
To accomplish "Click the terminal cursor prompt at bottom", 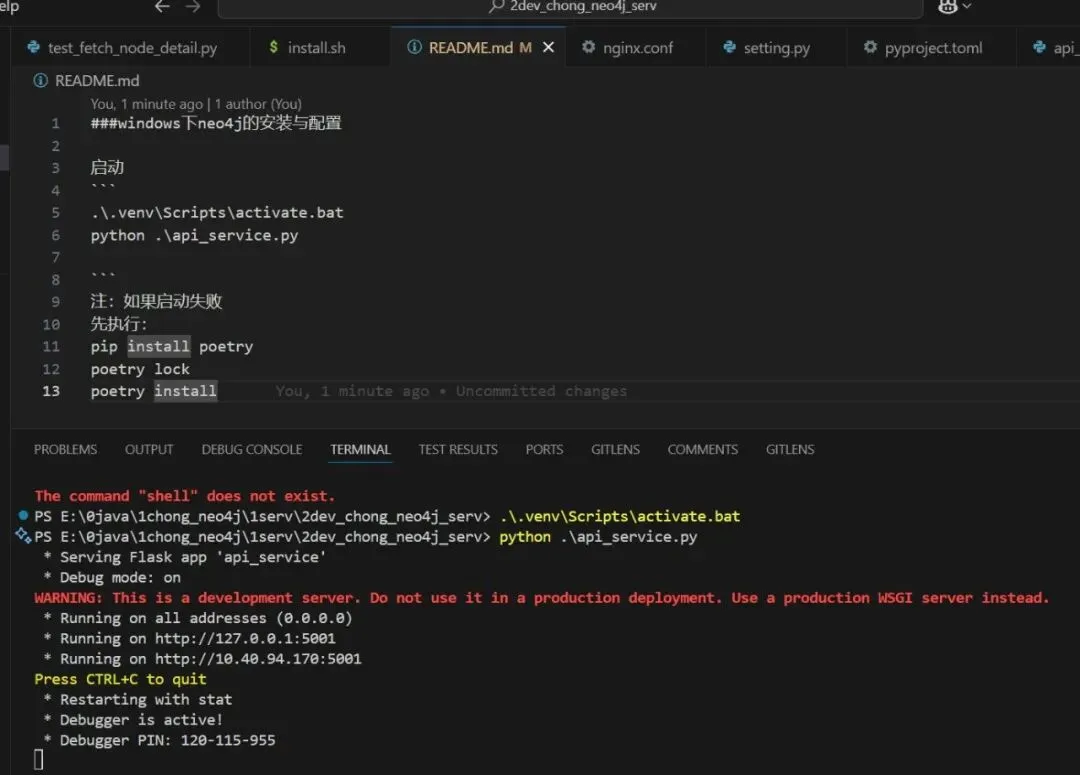I will (39, 760).
